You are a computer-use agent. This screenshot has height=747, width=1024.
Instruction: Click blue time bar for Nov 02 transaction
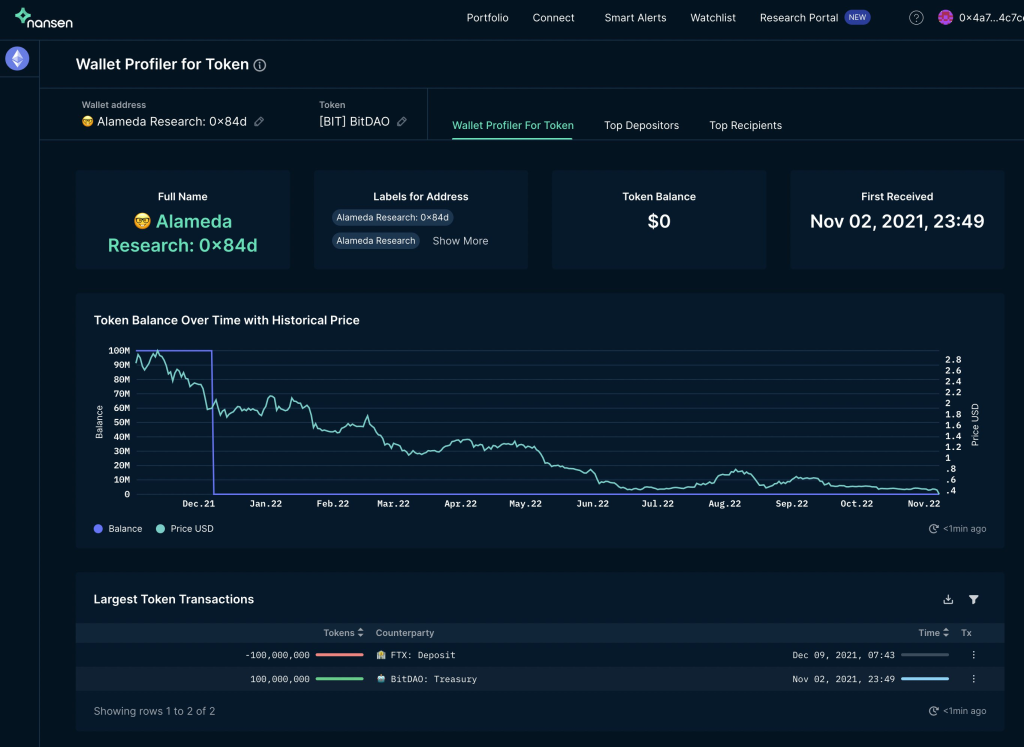(x=925, y=679)
